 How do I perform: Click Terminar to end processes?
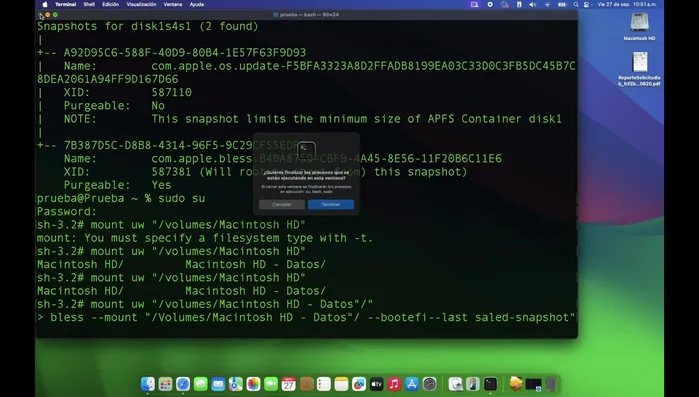coord(331,204)
